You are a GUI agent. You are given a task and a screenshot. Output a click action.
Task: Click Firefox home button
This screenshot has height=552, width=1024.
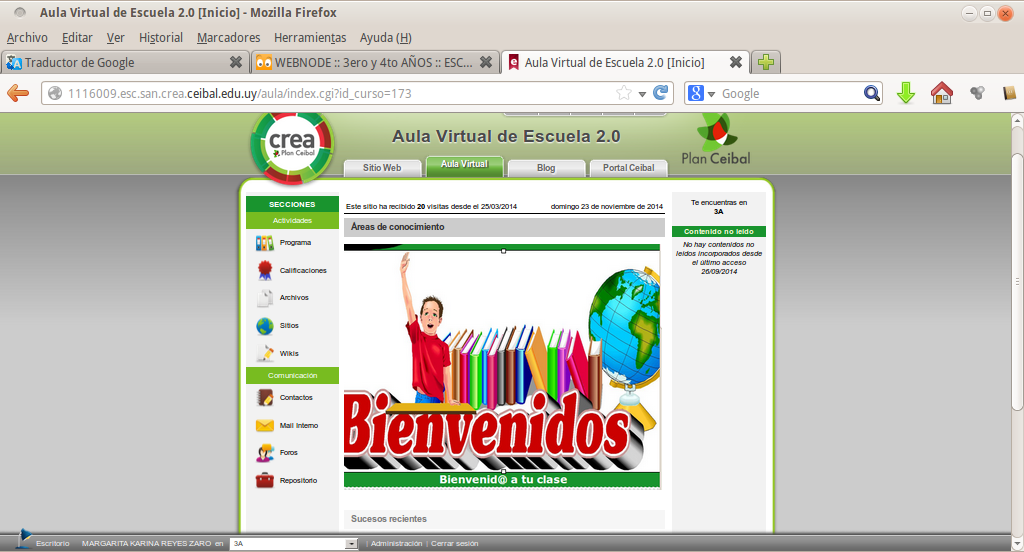click(941, 93)
